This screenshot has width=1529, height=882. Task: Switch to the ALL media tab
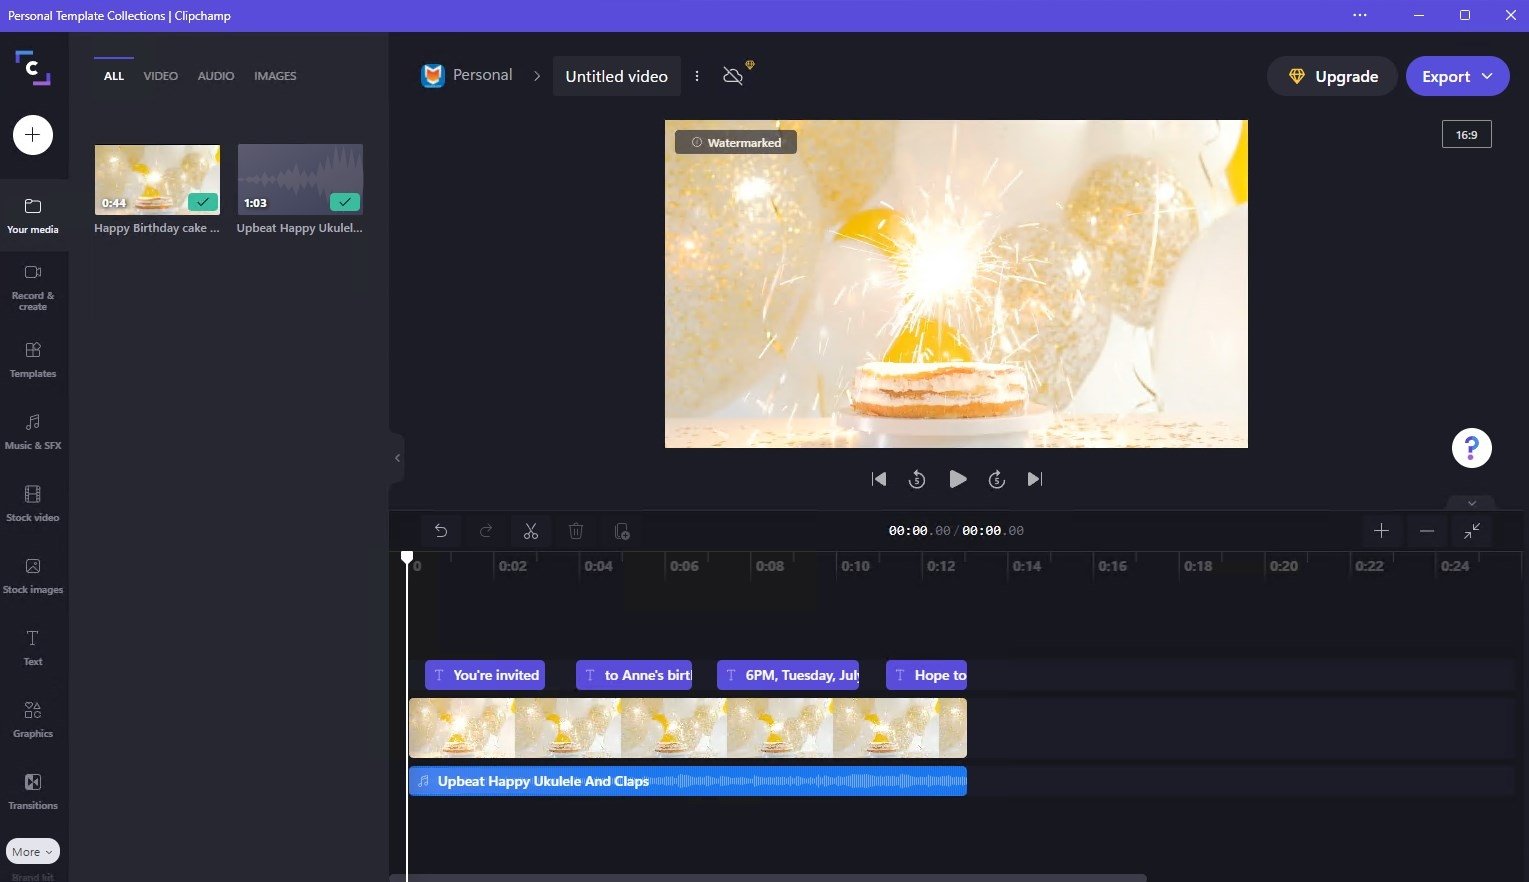(114, 76)
